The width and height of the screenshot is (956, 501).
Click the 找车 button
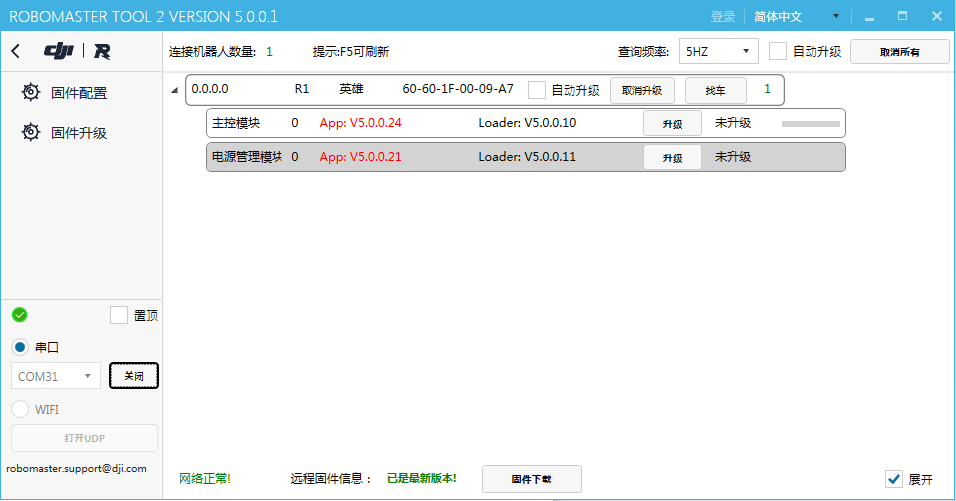(x=716, y=90)
